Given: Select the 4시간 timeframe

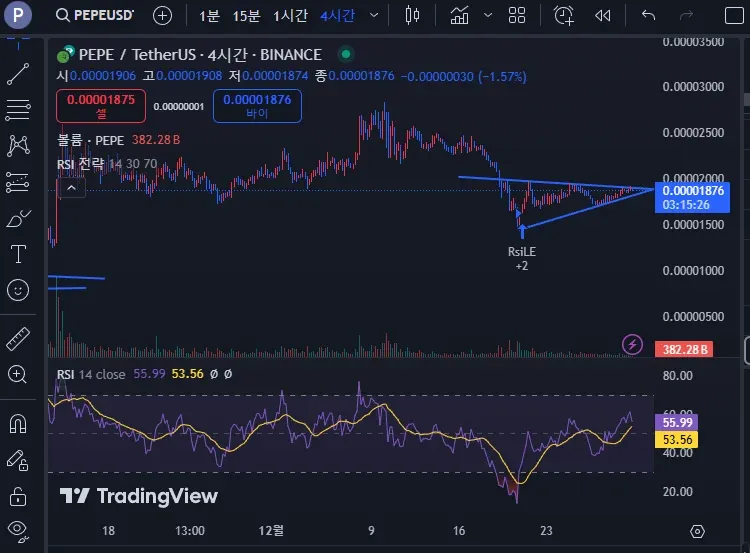Looking at the screenshot, I should pos(338,16).
